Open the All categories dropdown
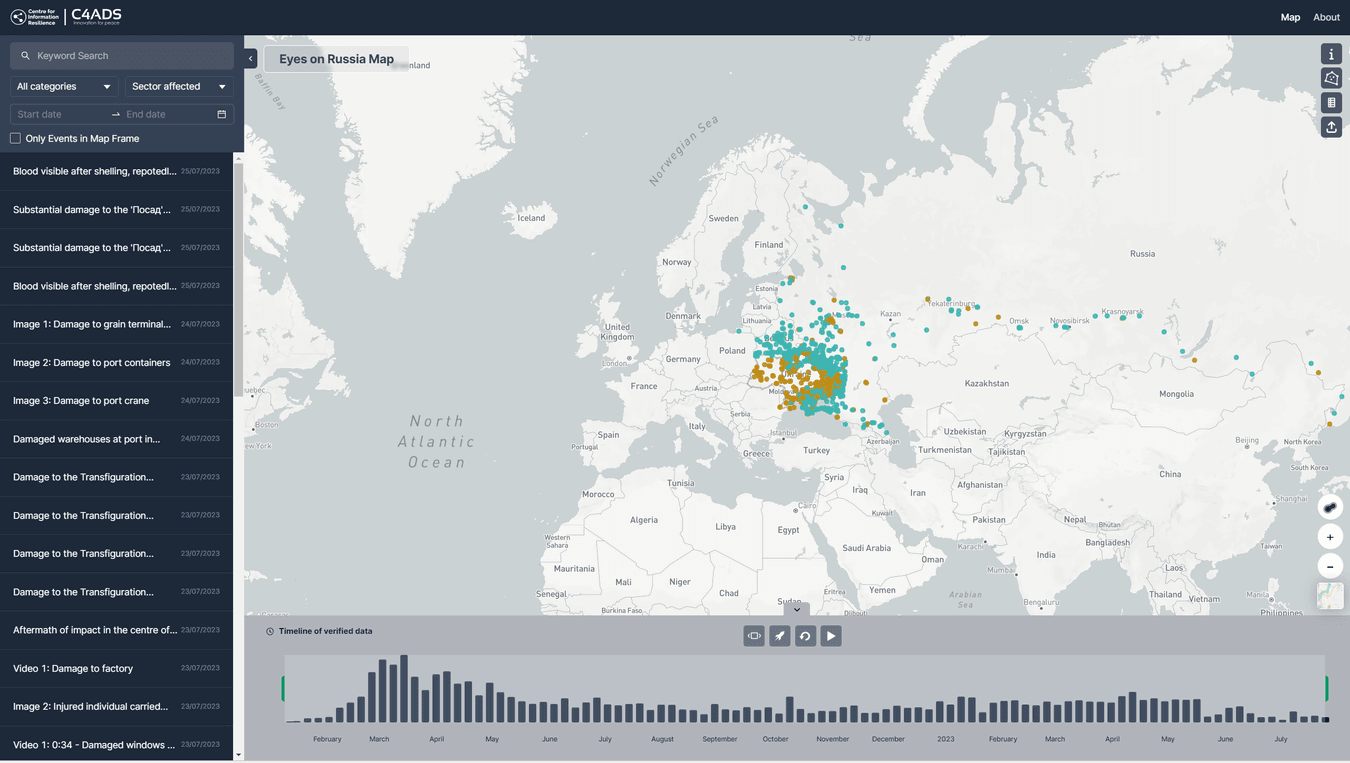This screenshot has width=1350, height=763. 62,86
